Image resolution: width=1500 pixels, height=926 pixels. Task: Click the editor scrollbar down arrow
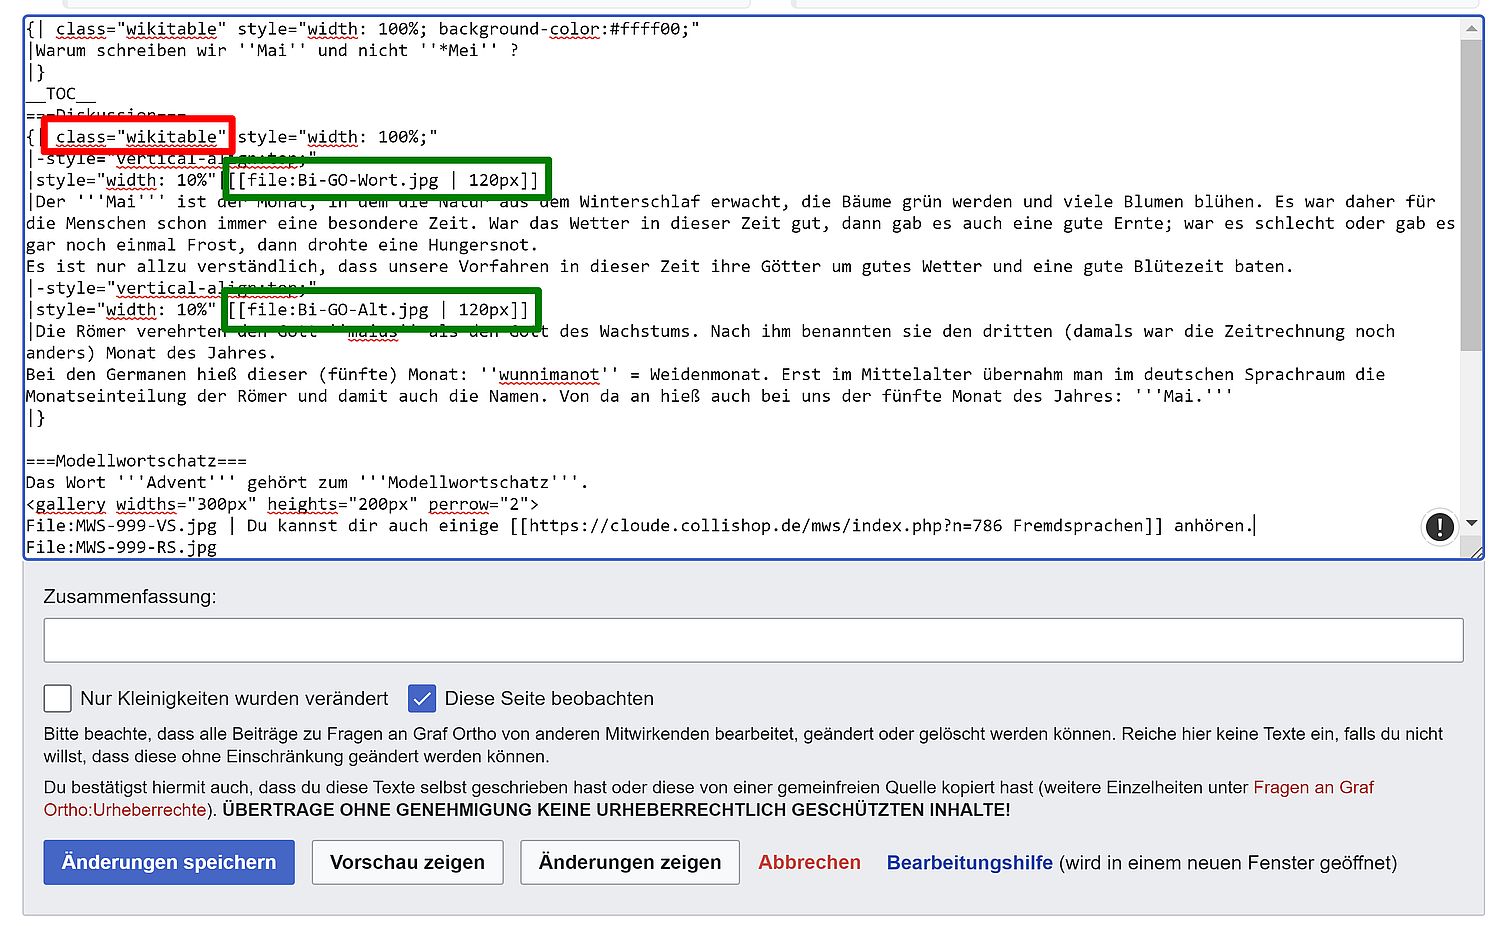tap(1470, 523)
